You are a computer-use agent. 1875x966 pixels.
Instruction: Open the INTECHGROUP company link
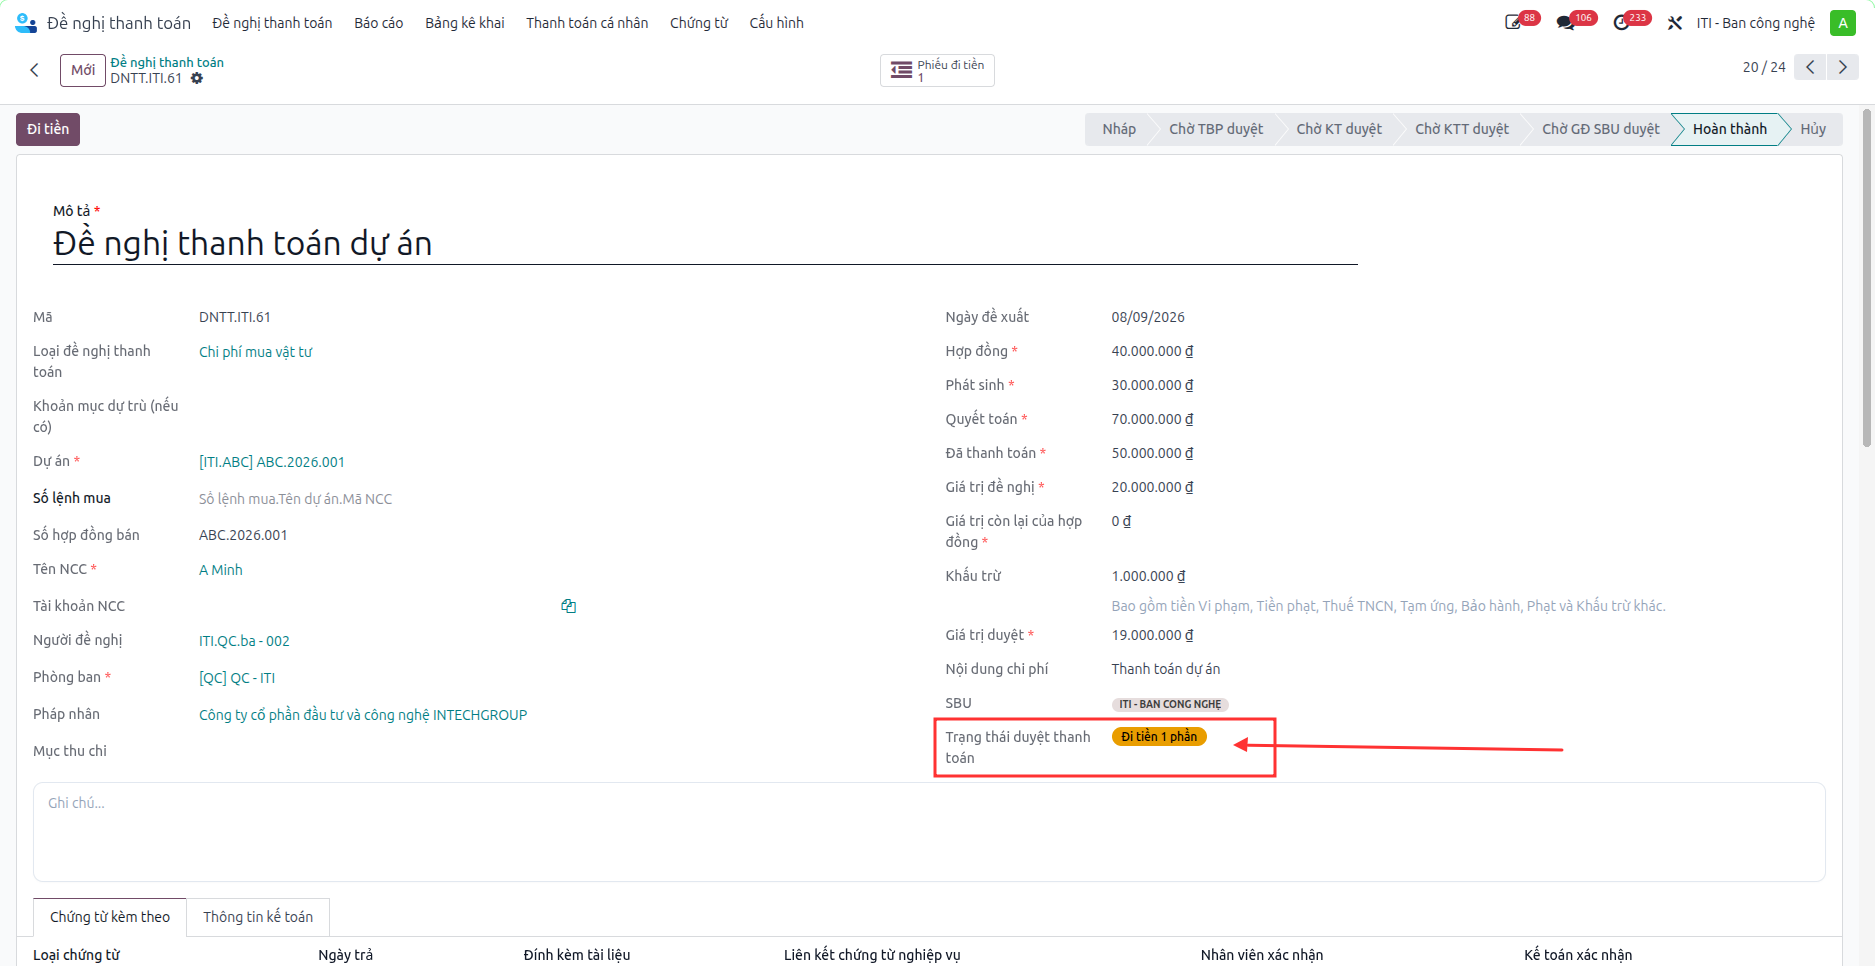[x=363, y=715]
